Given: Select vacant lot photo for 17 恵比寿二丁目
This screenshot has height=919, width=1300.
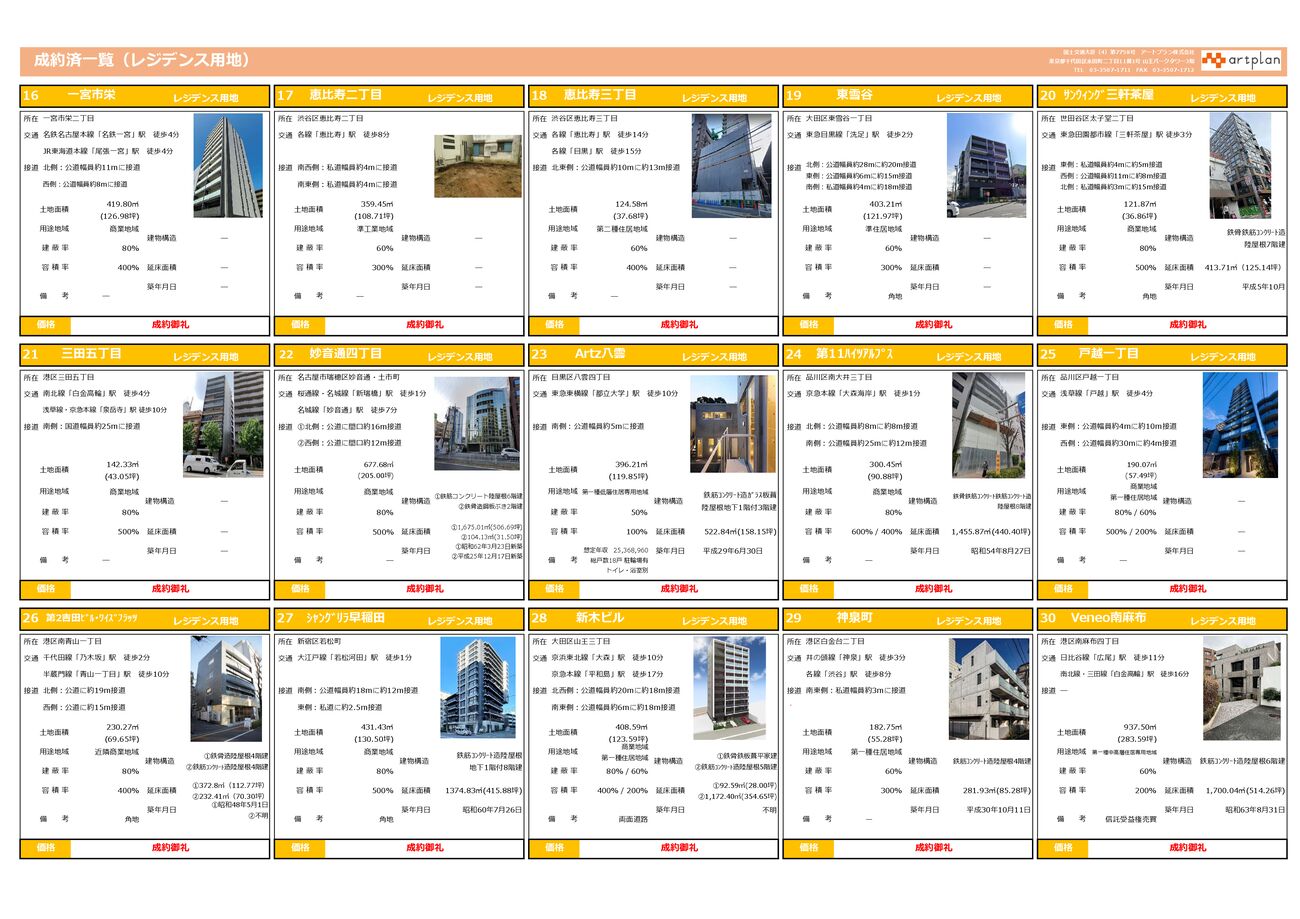Looking at the screenshot, I should (476, 166).
